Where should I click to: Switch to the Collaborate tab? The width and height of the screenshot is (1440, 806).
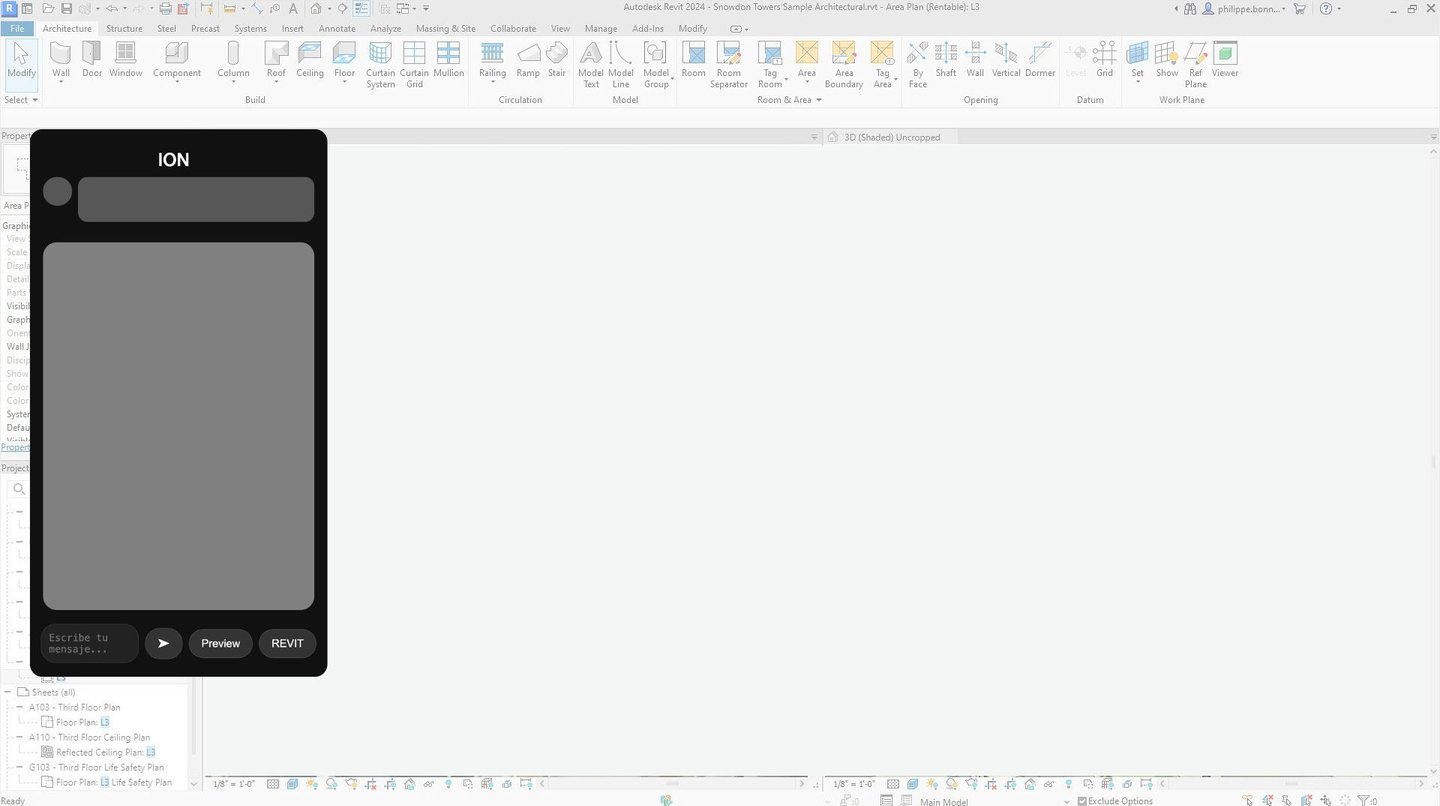[x=513, y=28]
